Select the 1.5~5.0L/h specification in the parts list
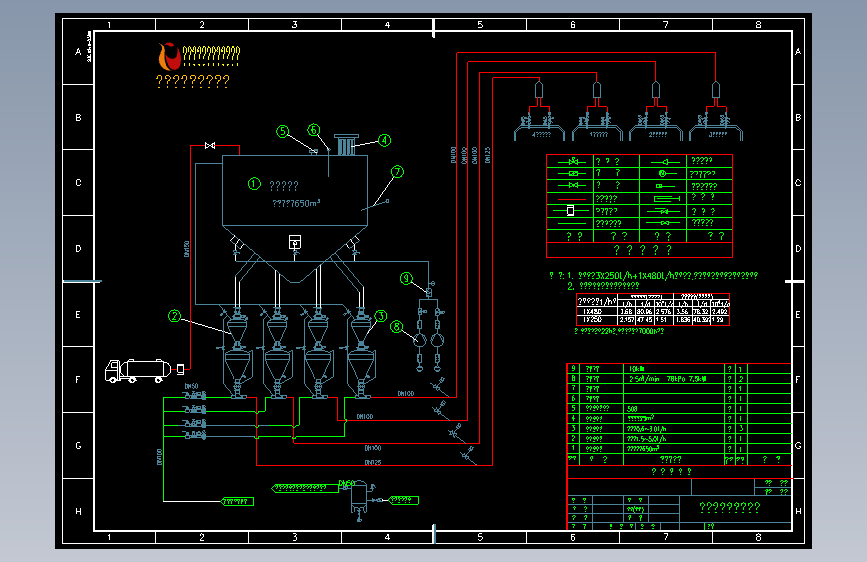 646,439
